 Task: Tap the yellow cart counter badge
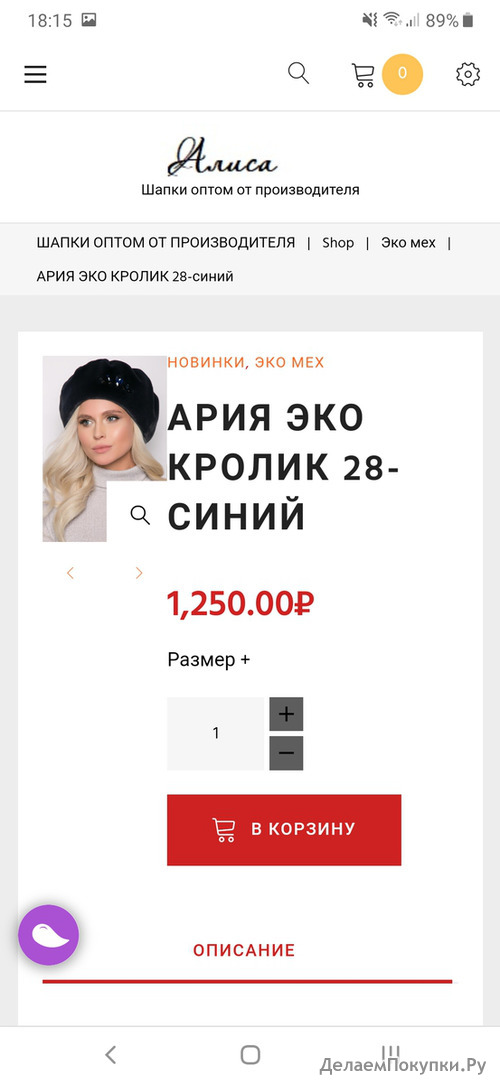pos(402,74)
